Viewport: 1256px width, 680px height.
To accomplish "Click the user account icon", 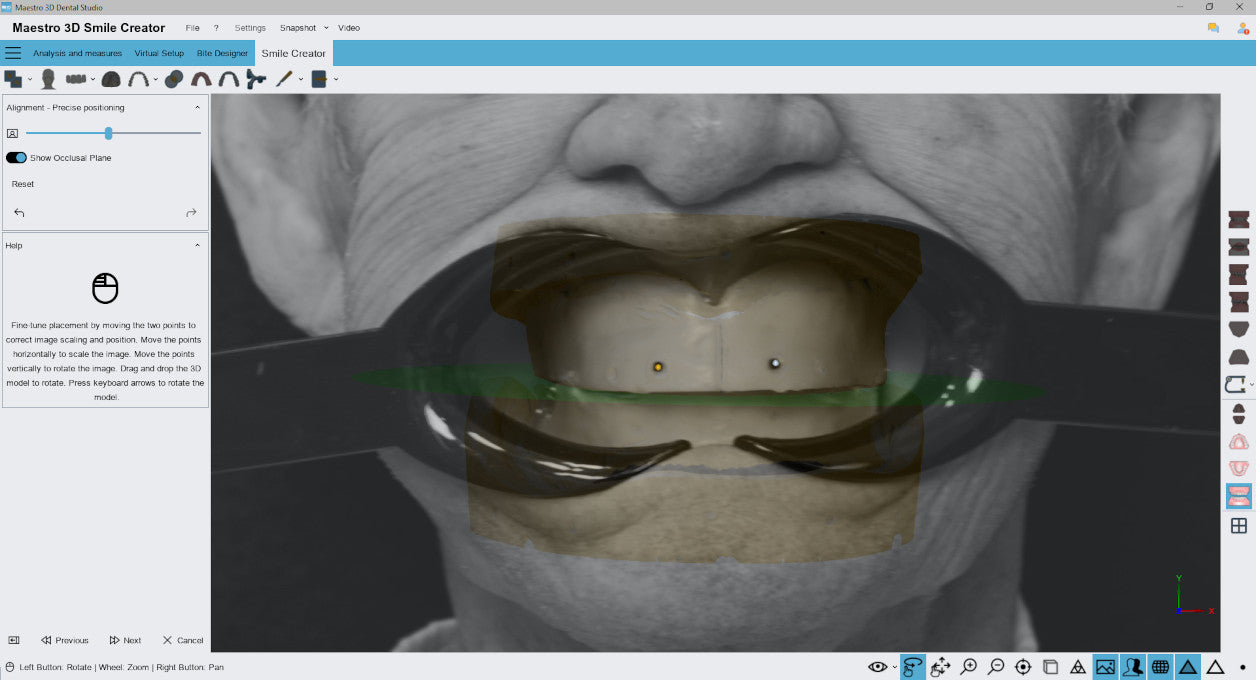I will pyautogui.click(x=1242, y=28).
